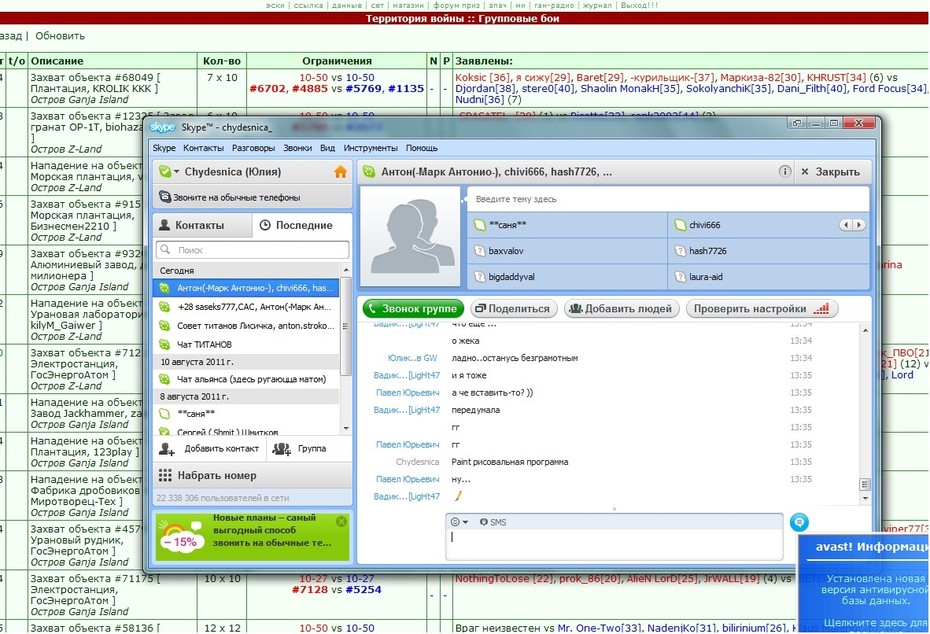
Task: Open the Skype menu in the menu bar
Action: tap(164, 148)
